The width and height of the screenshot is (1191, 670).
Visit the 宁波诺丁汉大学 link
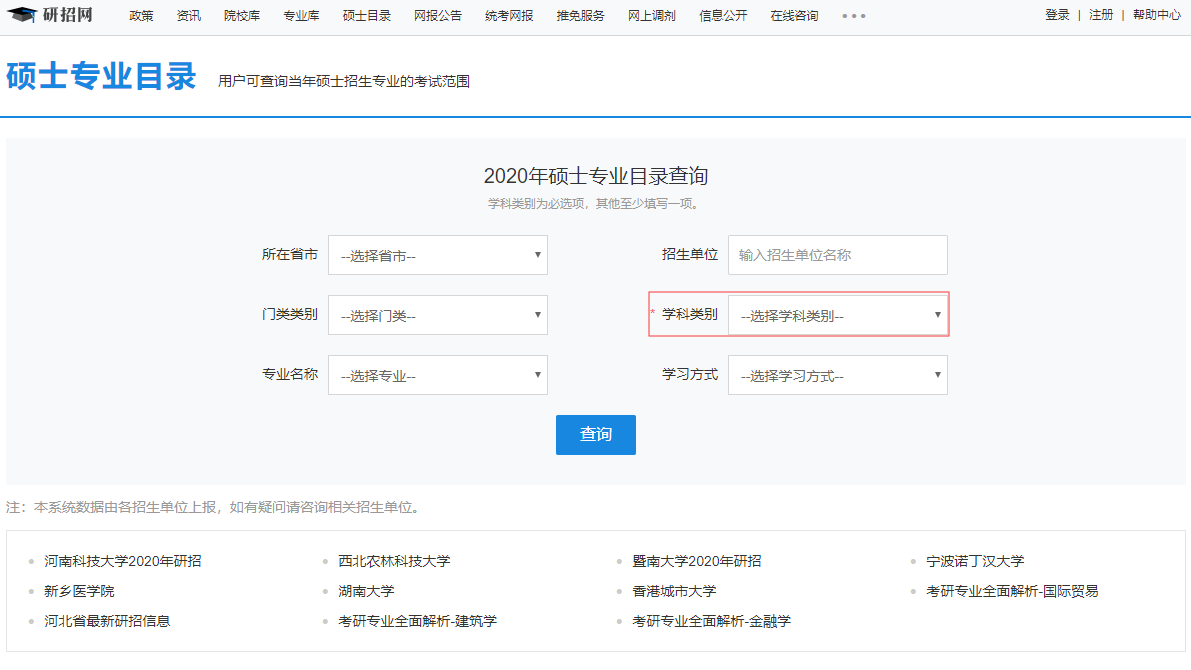(x=975, y=561)
